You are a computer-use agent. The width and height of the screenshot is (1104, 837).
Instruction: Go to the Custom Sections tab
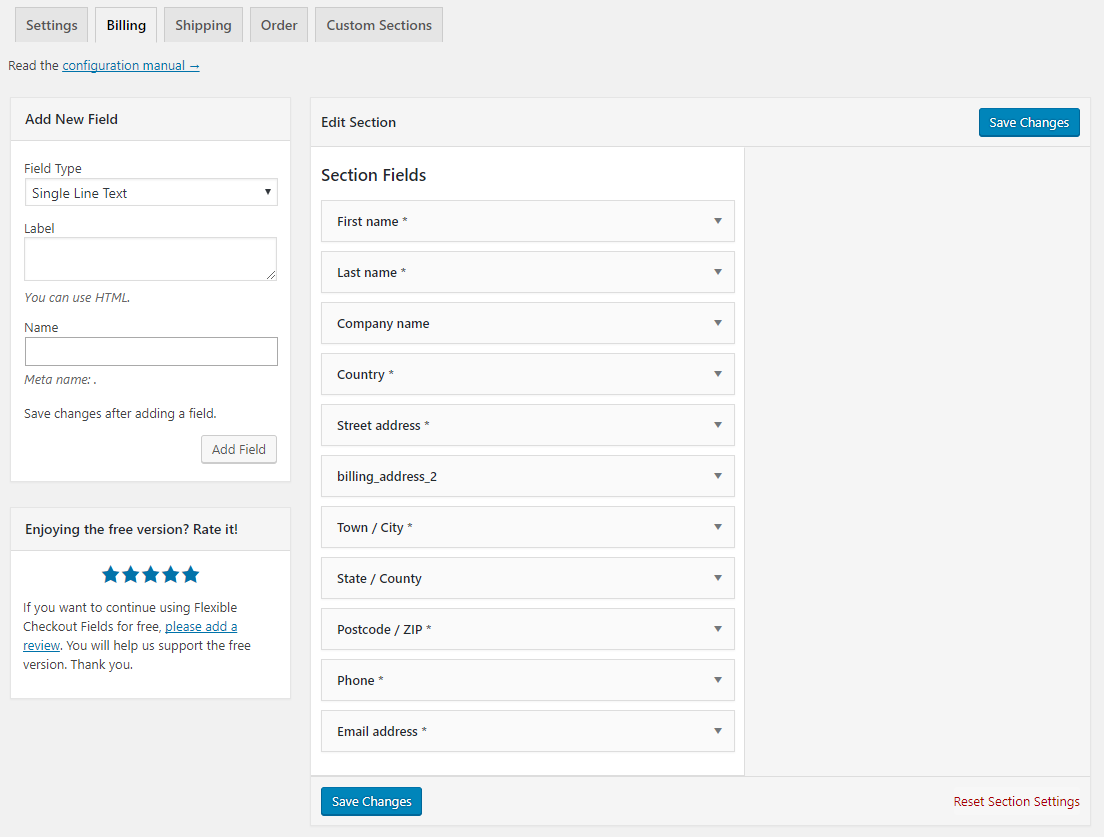pyautogui.click(x=379, y=25)
